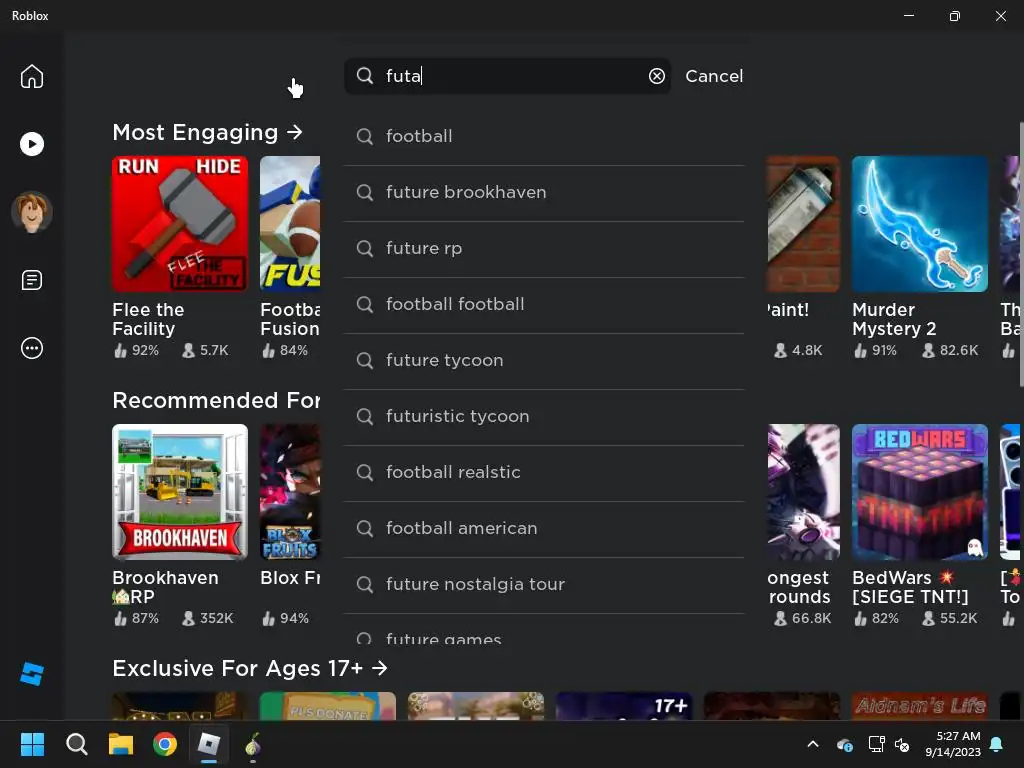Open the Aidnam's Life game thumbnail
The height and width of the screenshot is (768, 1024).
[920, 706]
